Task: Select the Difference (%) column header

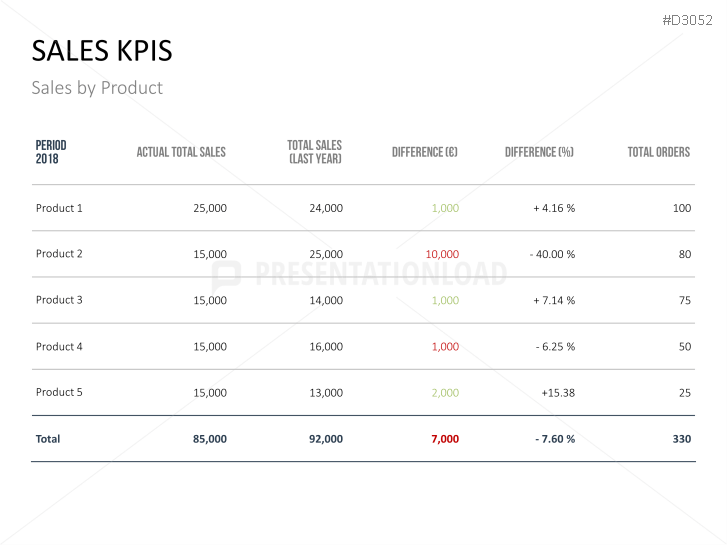Action: tap(539, 152)
